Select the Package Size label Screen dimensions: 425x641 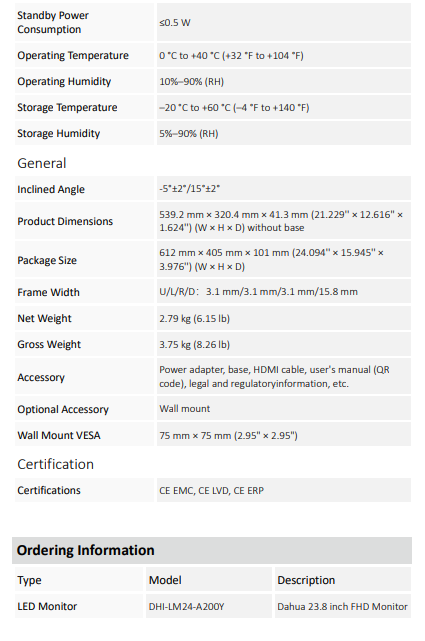[x=47, y=260]
